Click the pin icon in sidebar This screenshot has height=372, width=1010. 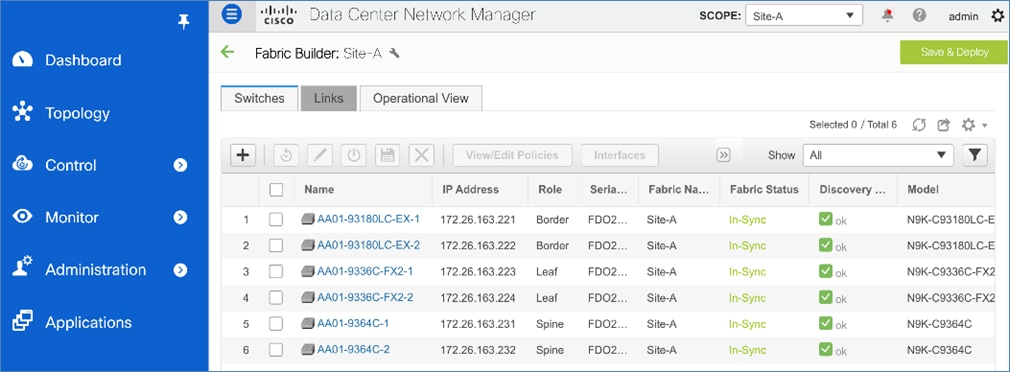click(184, 23)
